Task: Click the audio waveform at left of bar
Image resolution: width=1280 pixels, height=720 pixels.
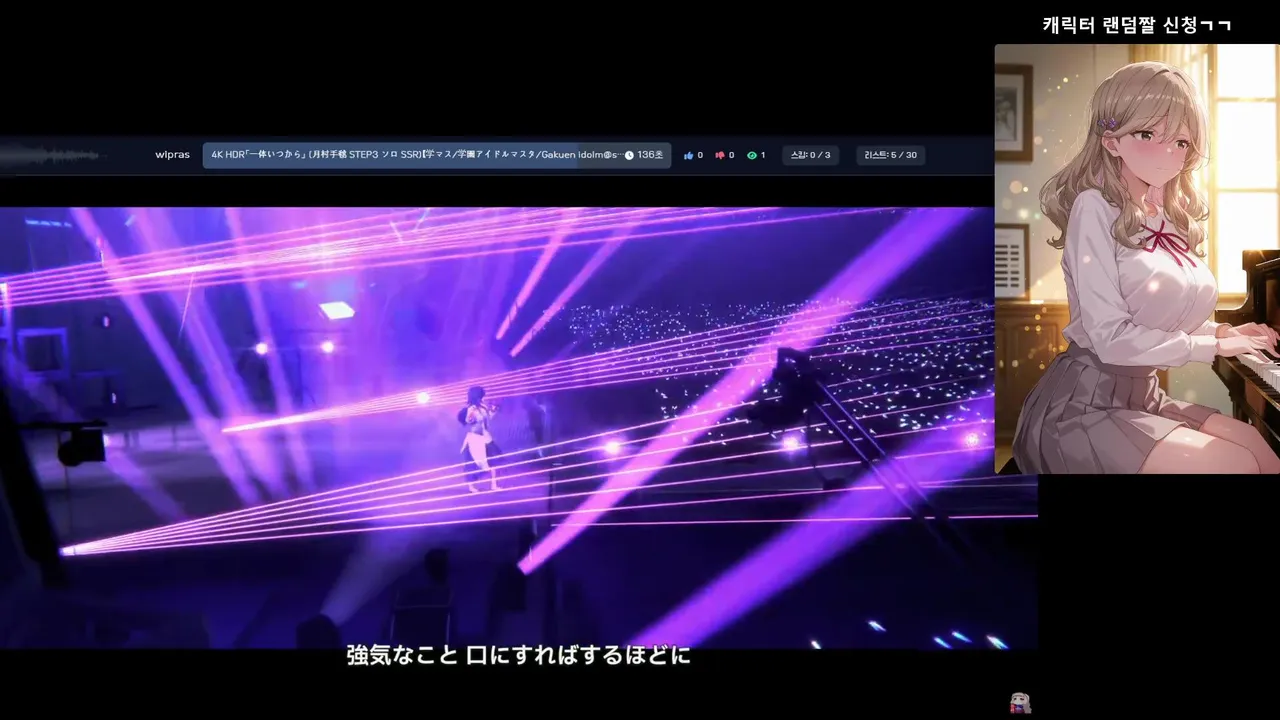Action: [55, 155]
